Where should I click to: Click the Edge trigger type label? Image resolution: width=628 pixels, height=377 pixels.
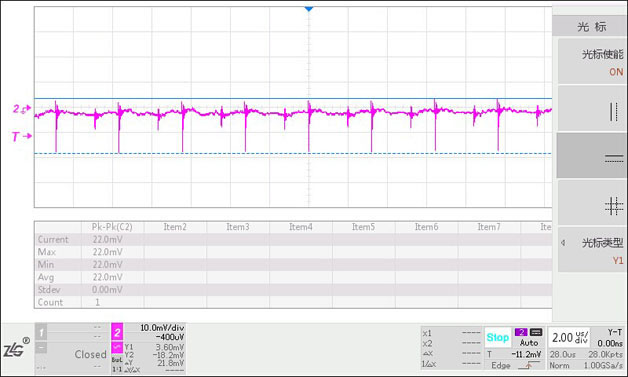[x=501, y=365]
